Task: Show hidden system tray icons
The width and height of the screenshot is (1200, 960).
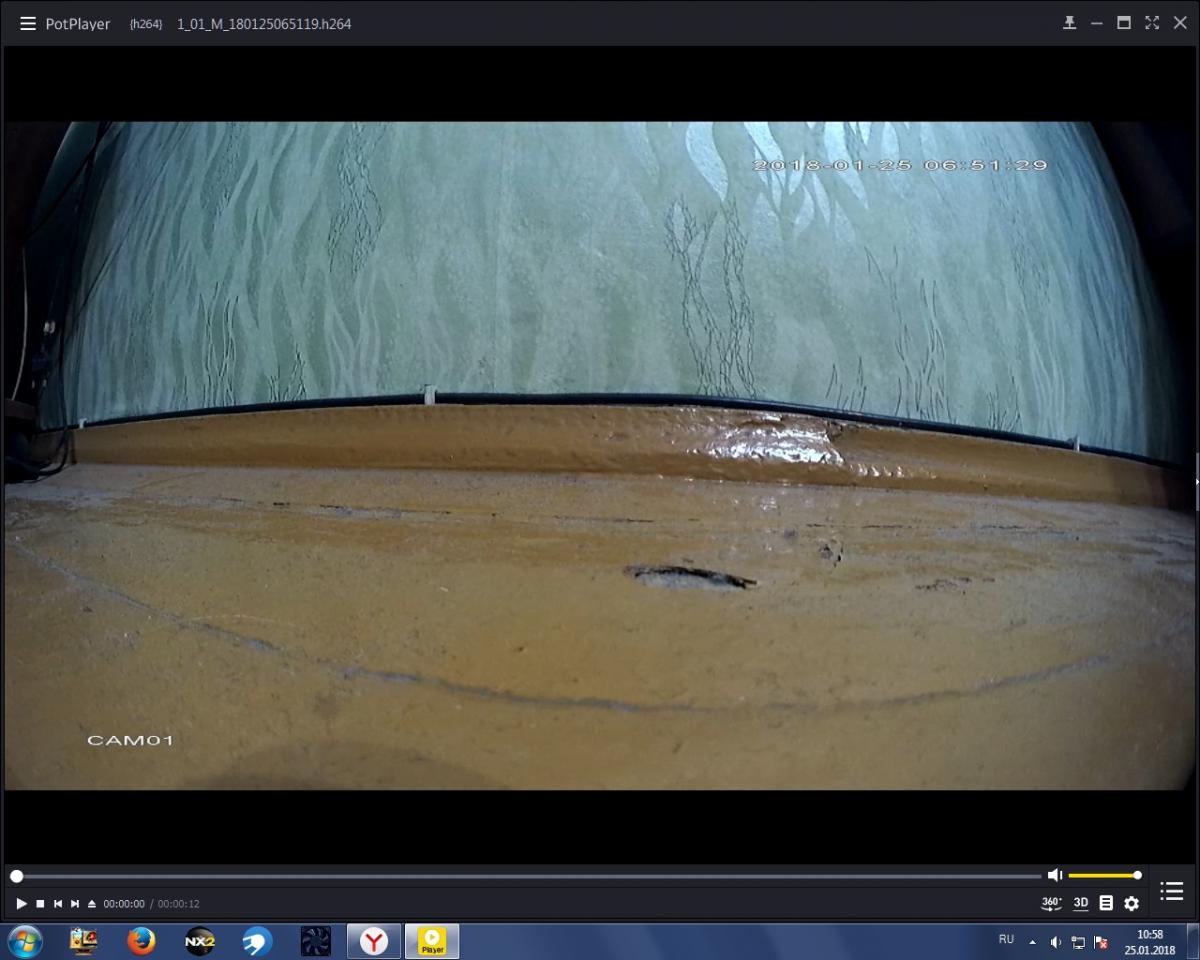Action: [1033, 941]
